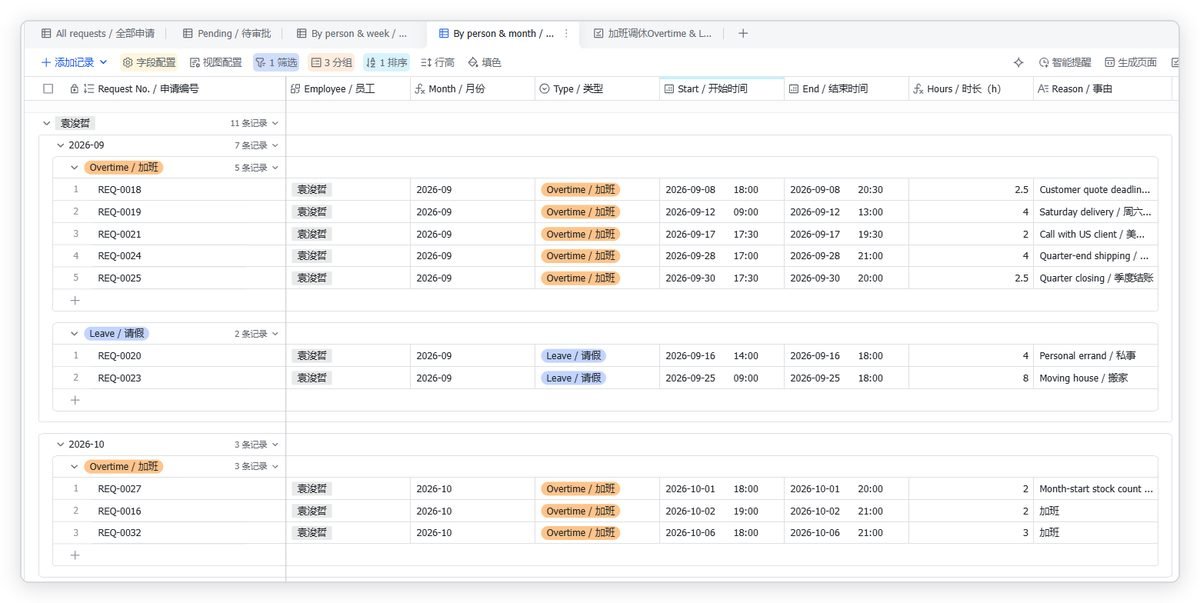Image resolution: width=1200 pixels, height=603 pixels.
Task: Select the Request No. / 申请编号 column header
Action: click(x=148, y=89)
